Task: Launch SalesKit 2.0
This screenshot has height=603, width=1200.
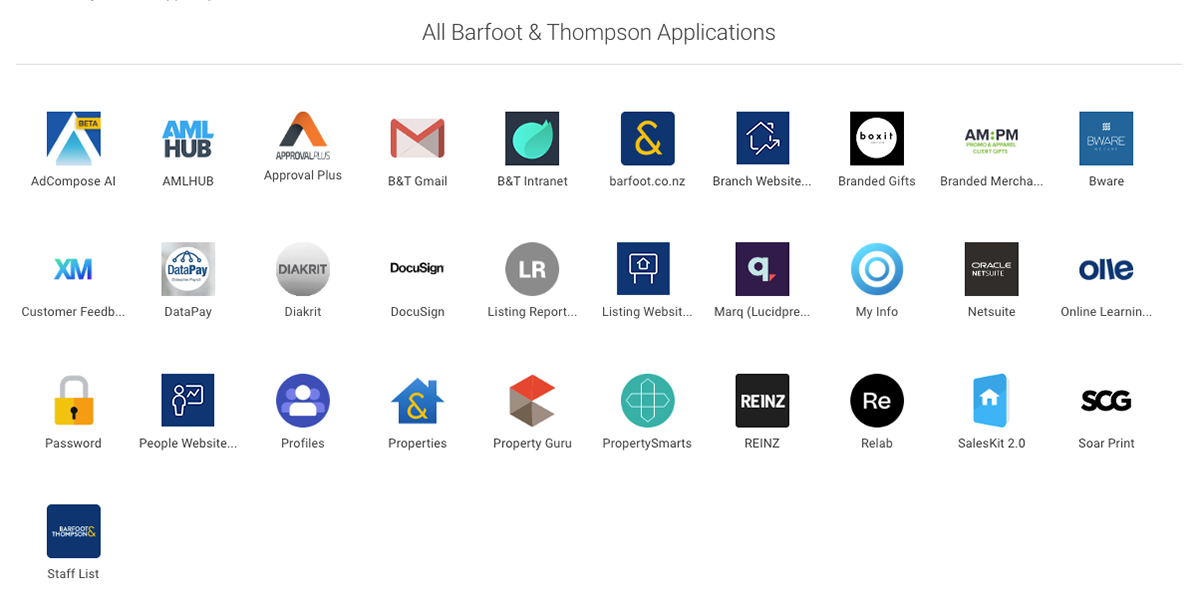Action: tap(991, 400)
